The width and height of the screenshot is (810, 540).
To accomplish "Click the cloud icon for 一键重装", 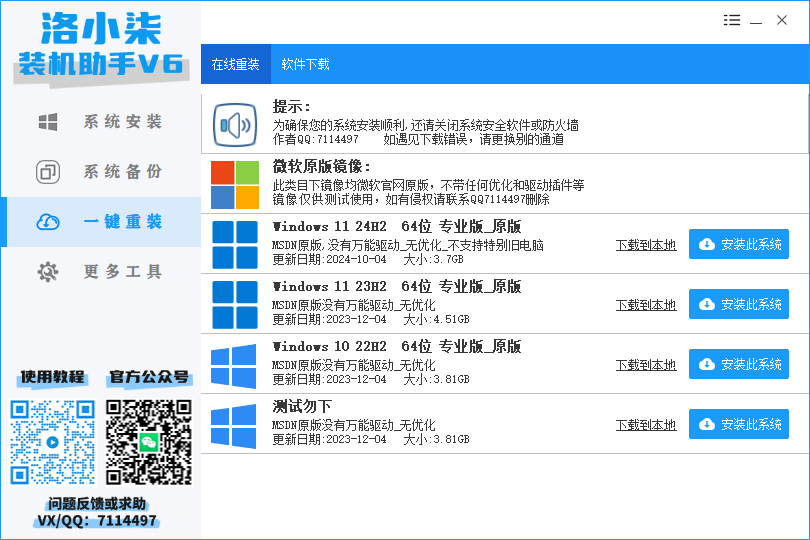I will coord(48,222).
